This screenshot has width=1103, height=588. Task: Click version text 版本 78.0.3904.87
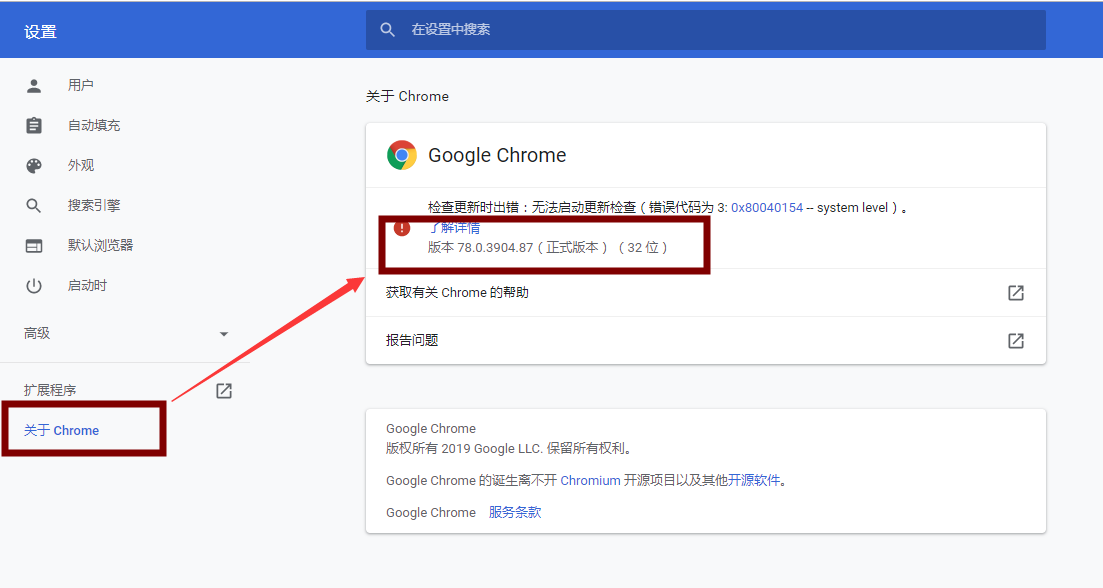(x=480, y=248)
